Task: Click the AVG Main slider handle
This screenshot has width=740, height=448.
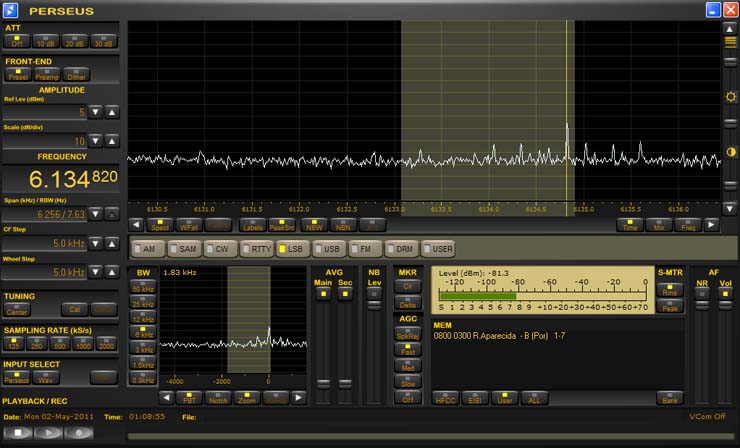Action: tap(323, 383)
